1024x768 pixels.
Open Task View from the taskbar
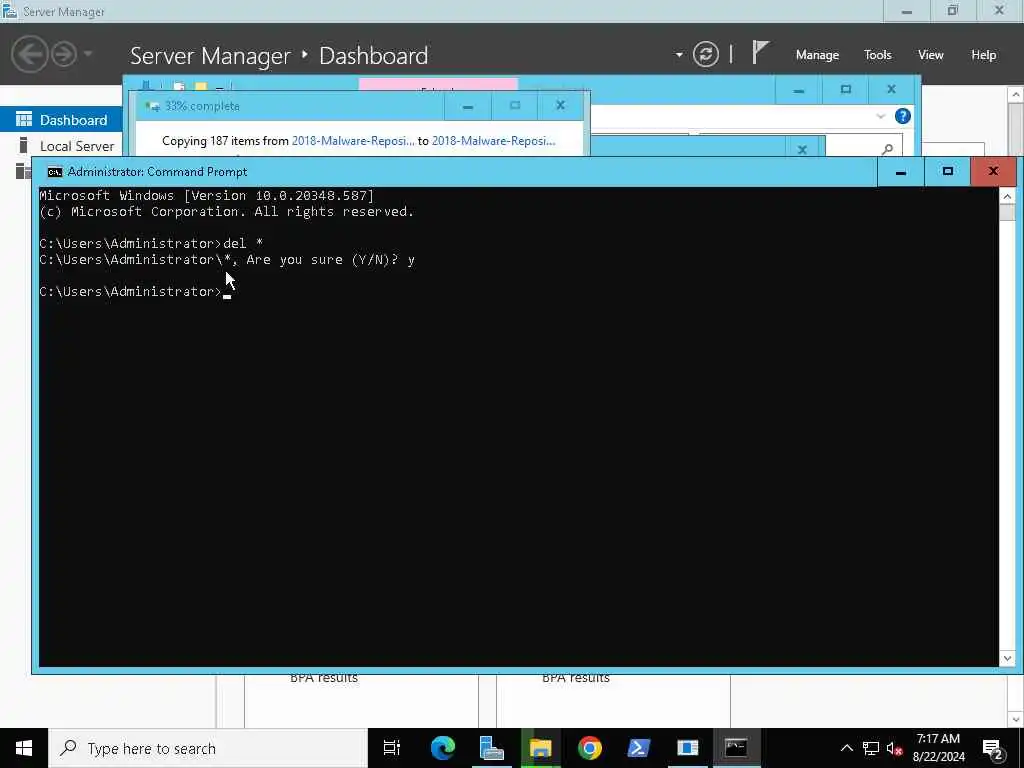(392, 748)
